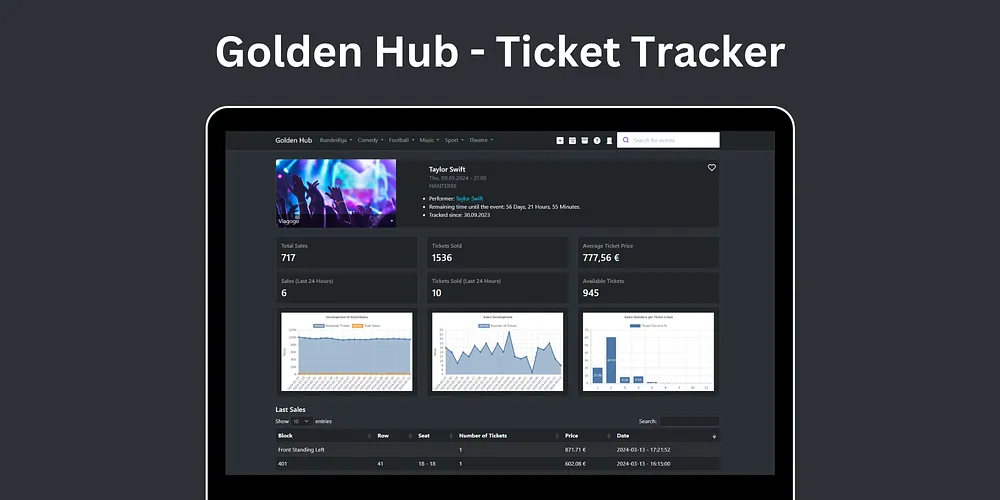Sort the table by Date column
Viewport: 1000px width, 500px height.
point(666,436)
